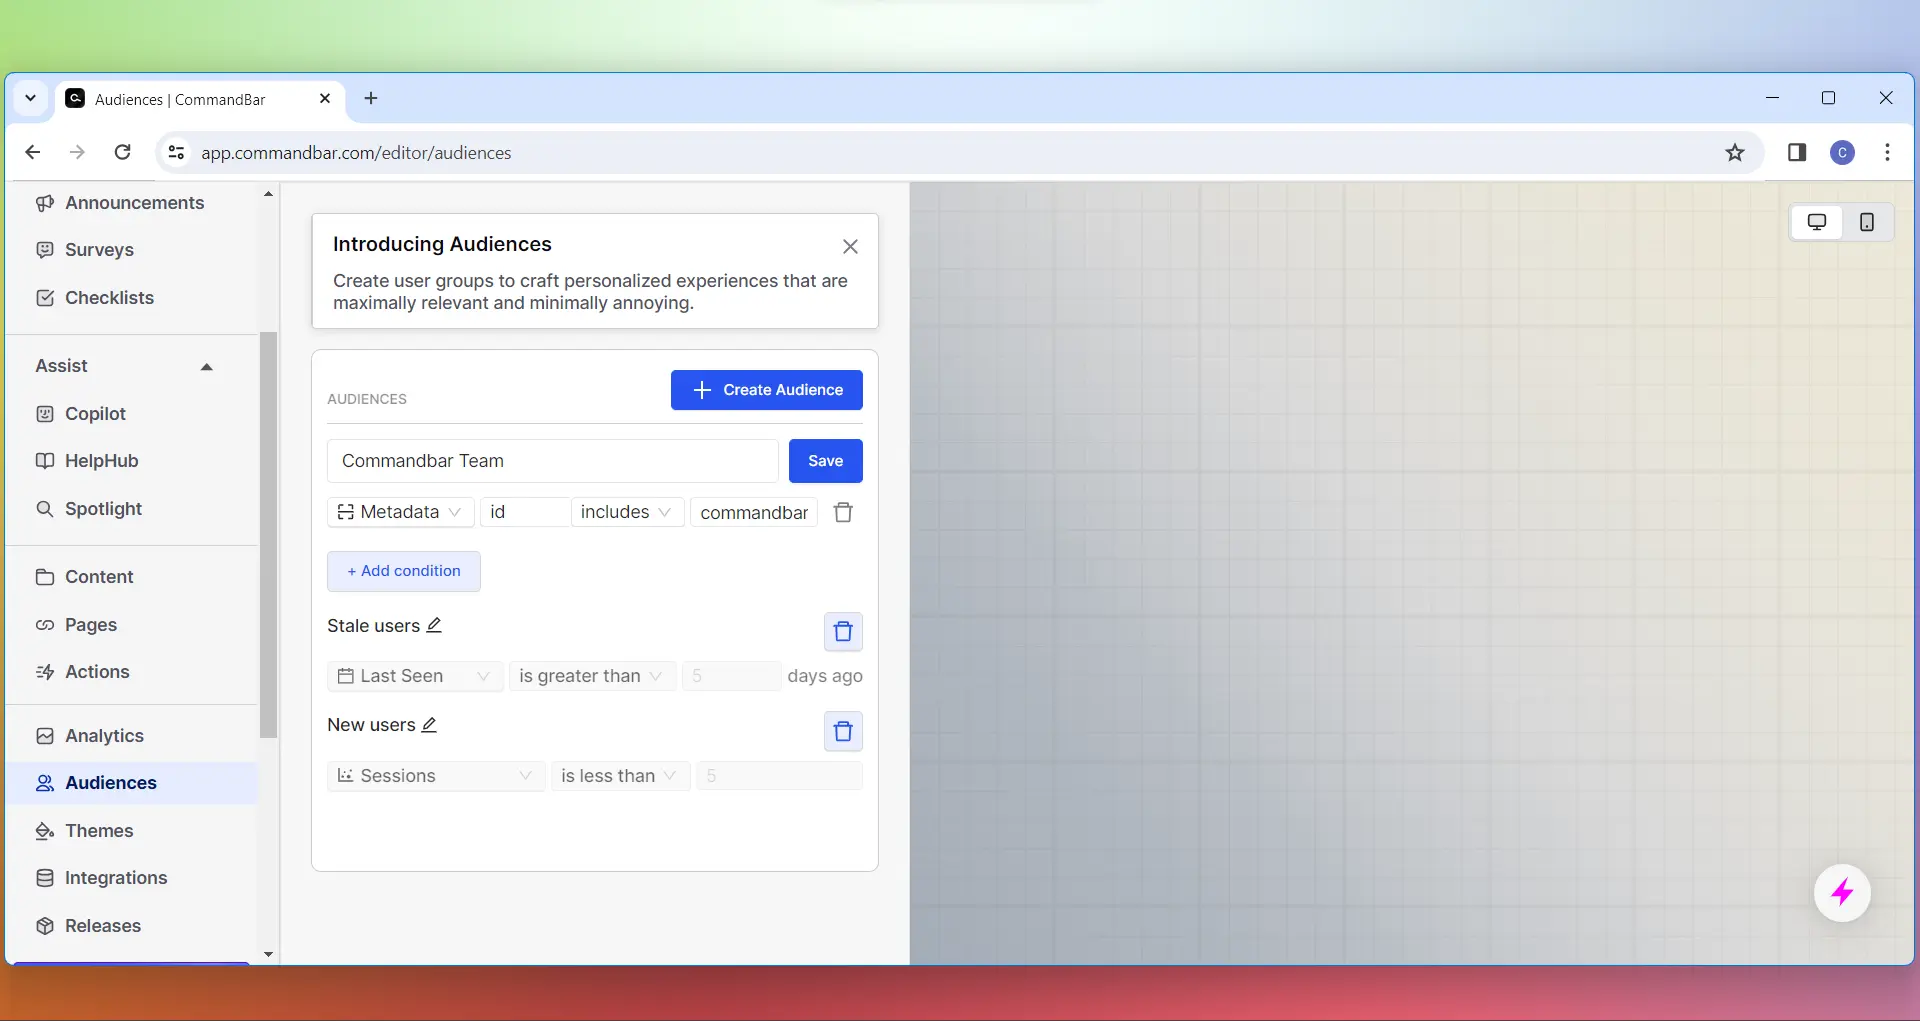Switch to mobile preview mode
Image resolution: width=1920 pixels, height=1021 pixels.
tap(1866, 222)
